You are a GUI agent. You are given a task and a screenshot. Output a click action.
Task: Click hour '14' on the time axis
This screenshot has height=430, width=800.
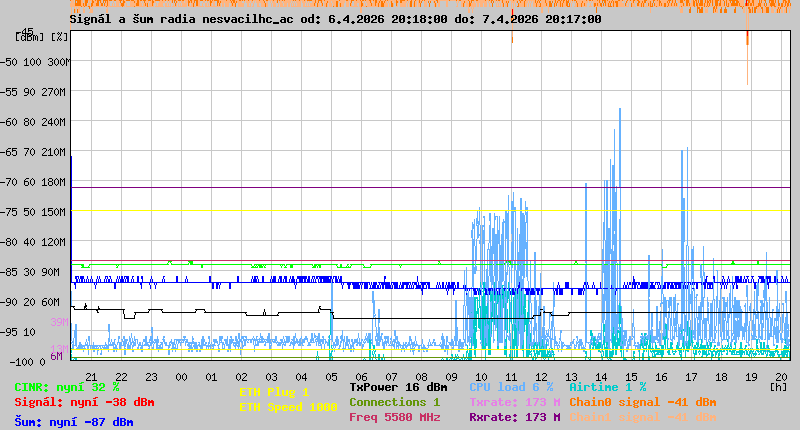tap(602, 377)
